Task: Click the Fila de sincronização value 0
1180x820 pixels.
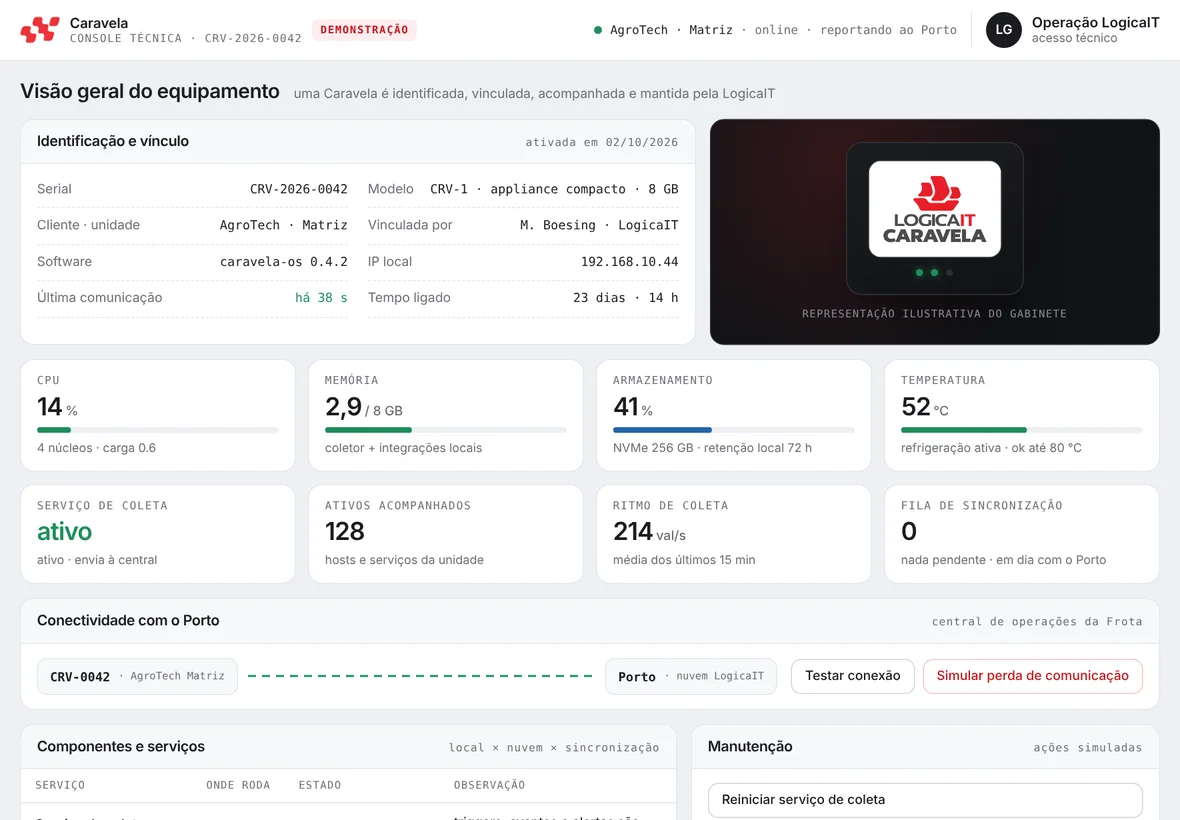Action: (x=909, y=532)
